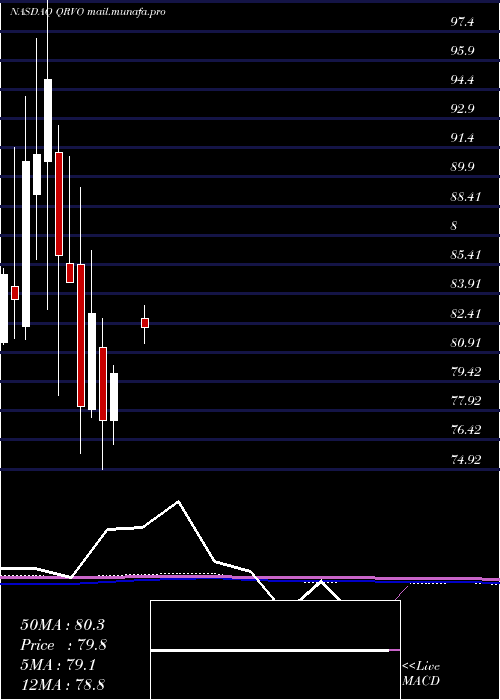Click the 50MA : 80.3 readout

62,625
